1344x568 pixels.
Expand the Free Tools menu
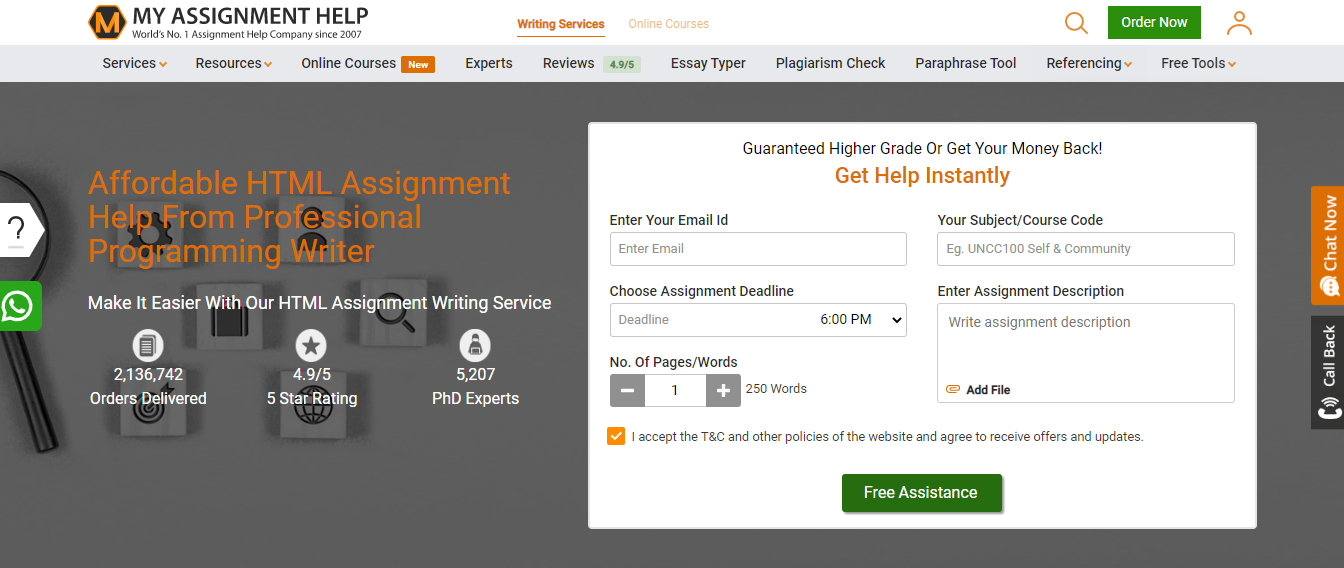(x=1198, y=63)
